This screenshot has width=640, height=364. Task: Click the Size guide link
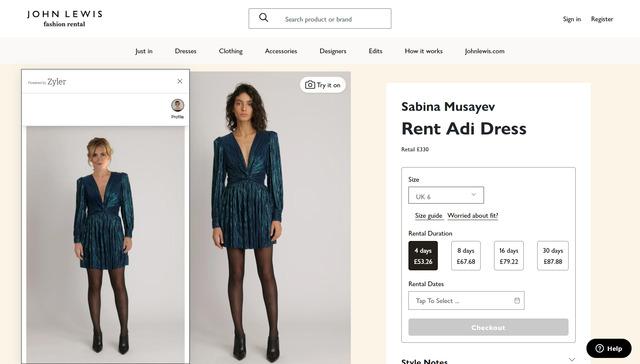tap(428, 215)
